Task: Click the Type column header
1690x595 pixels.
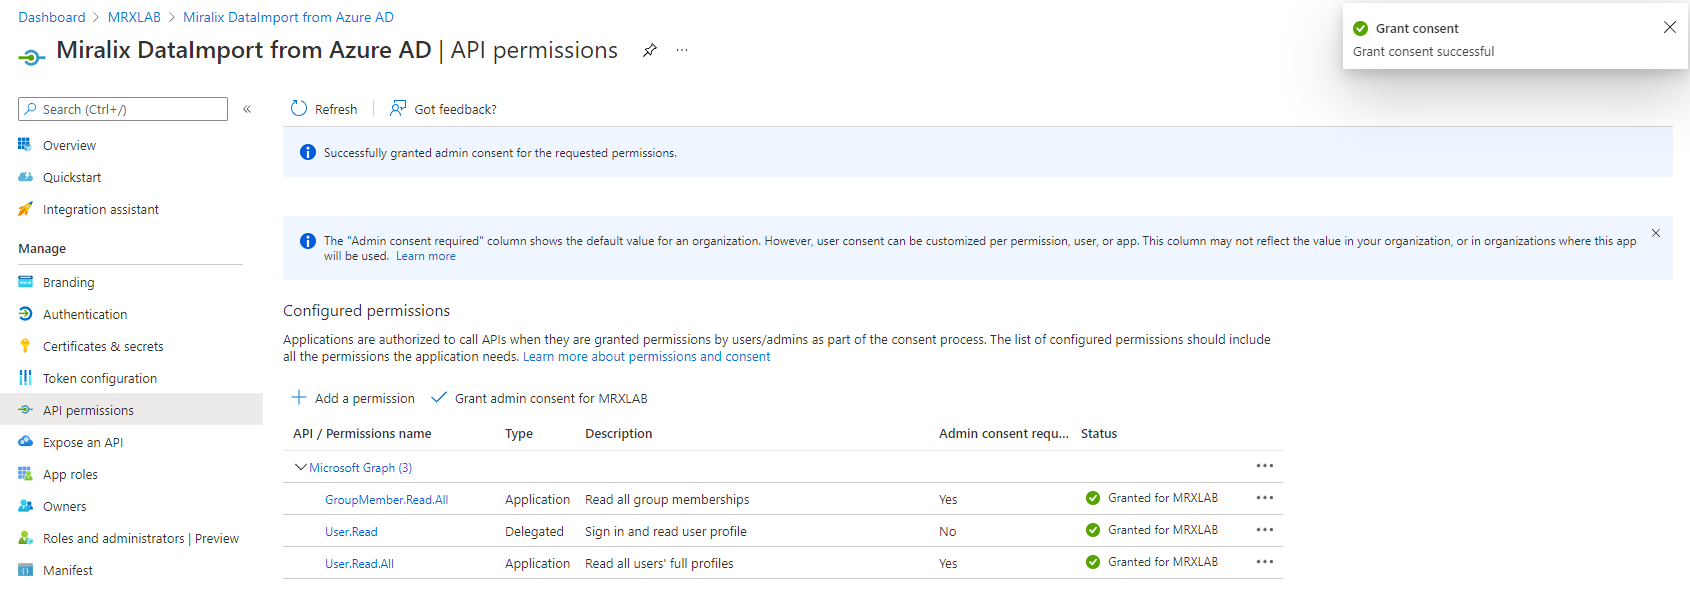Action: (519, 434)
